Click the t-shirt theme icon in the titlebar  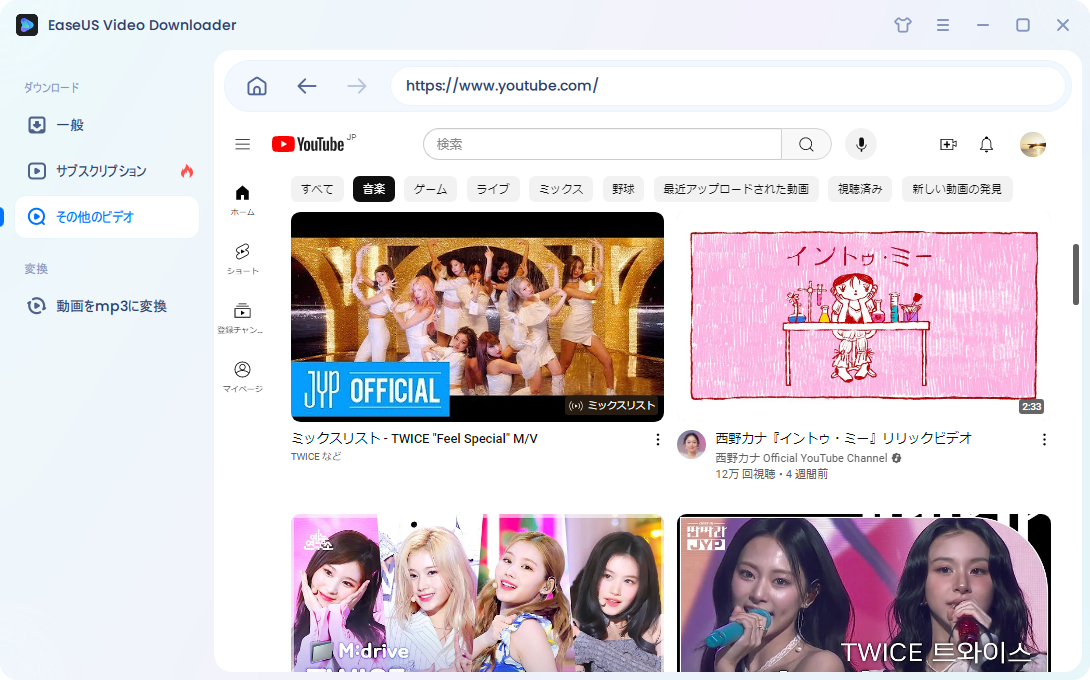coord(902,25)
